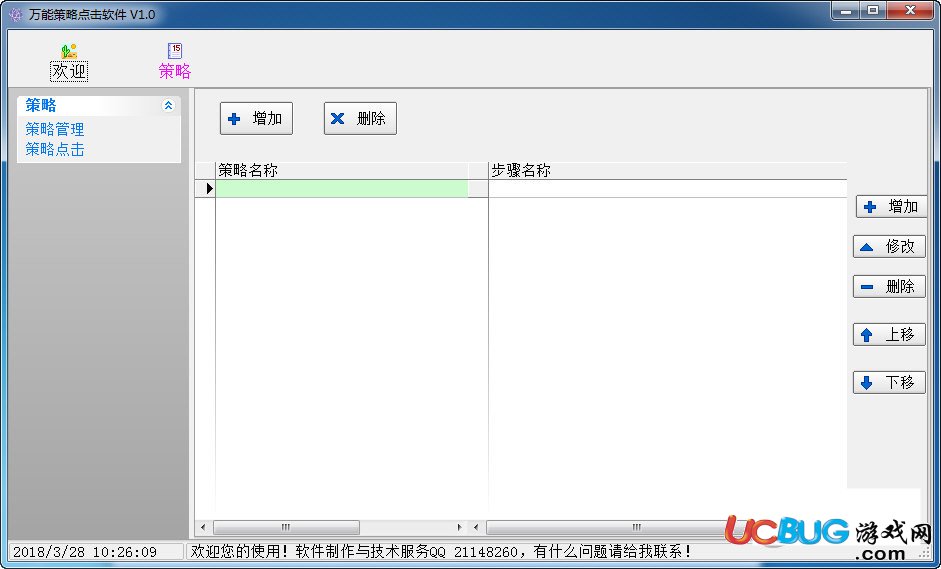
Task: Click the date time 2018/3/28 status panel
Action: coord(96,552)
